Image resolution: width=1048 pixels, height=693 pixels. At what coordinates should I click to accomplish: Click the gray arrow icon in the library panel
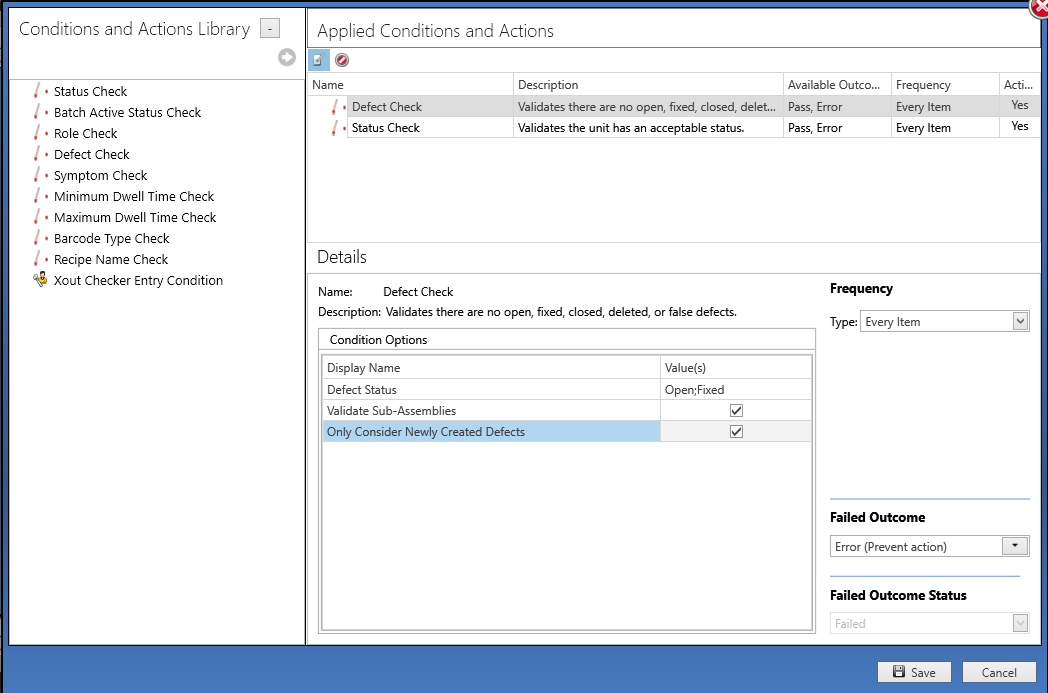coord(287,57)
